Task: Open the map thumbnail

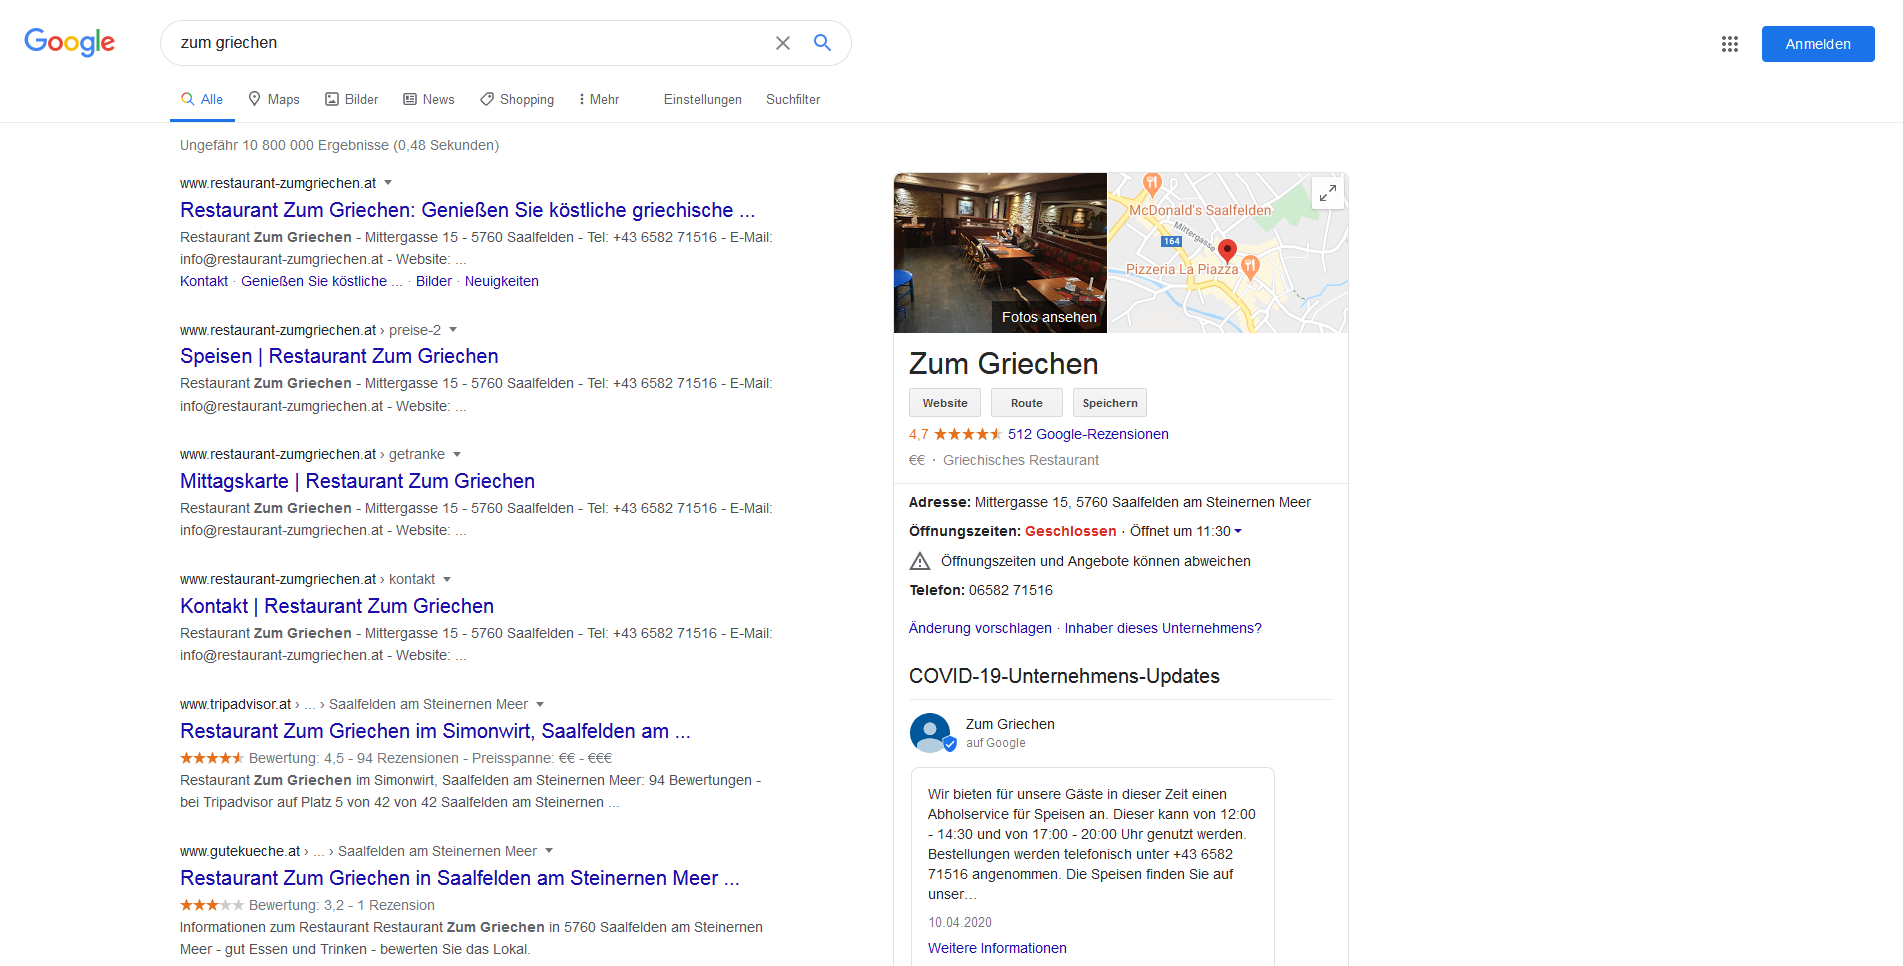Action: 1227,253
